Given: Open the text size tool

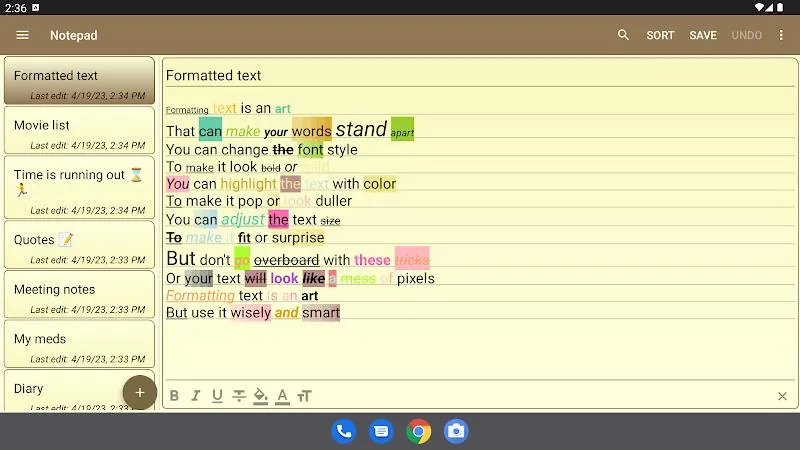Looking at the screenshot, I should (x=304, y=396).
